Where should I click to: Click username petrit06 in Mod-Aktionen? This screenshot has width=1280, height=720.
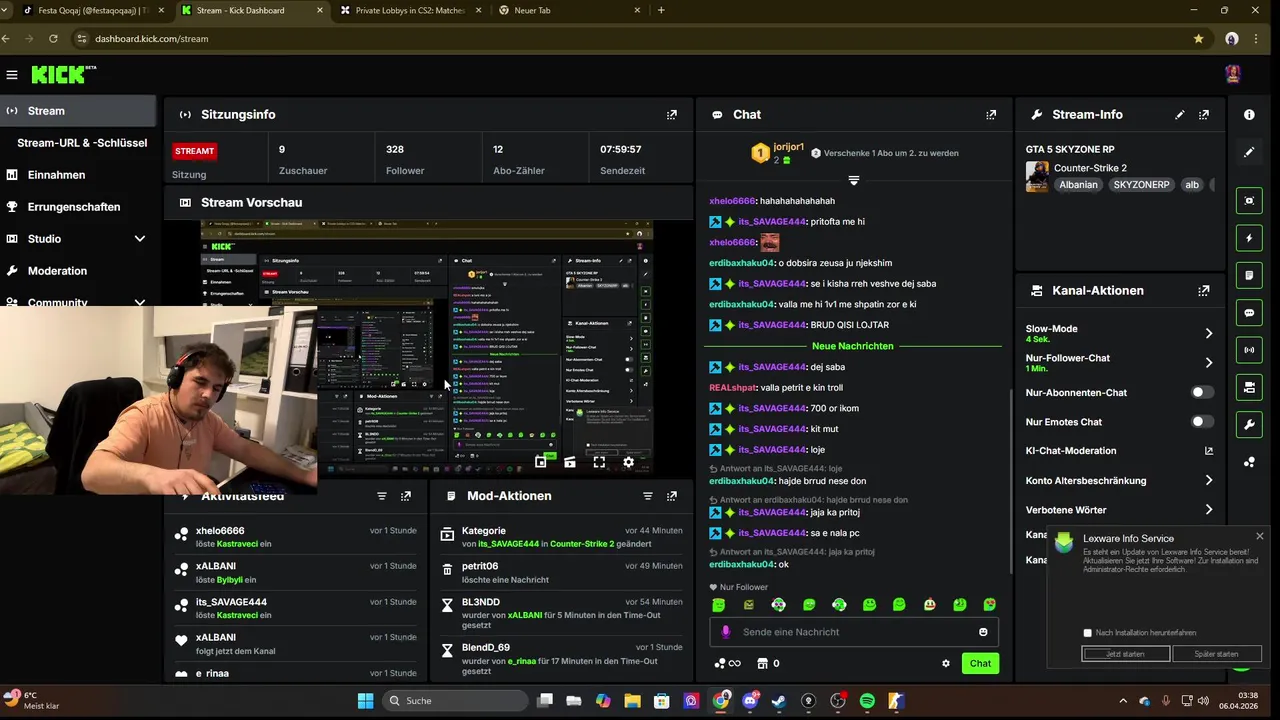tap(480, 566)
